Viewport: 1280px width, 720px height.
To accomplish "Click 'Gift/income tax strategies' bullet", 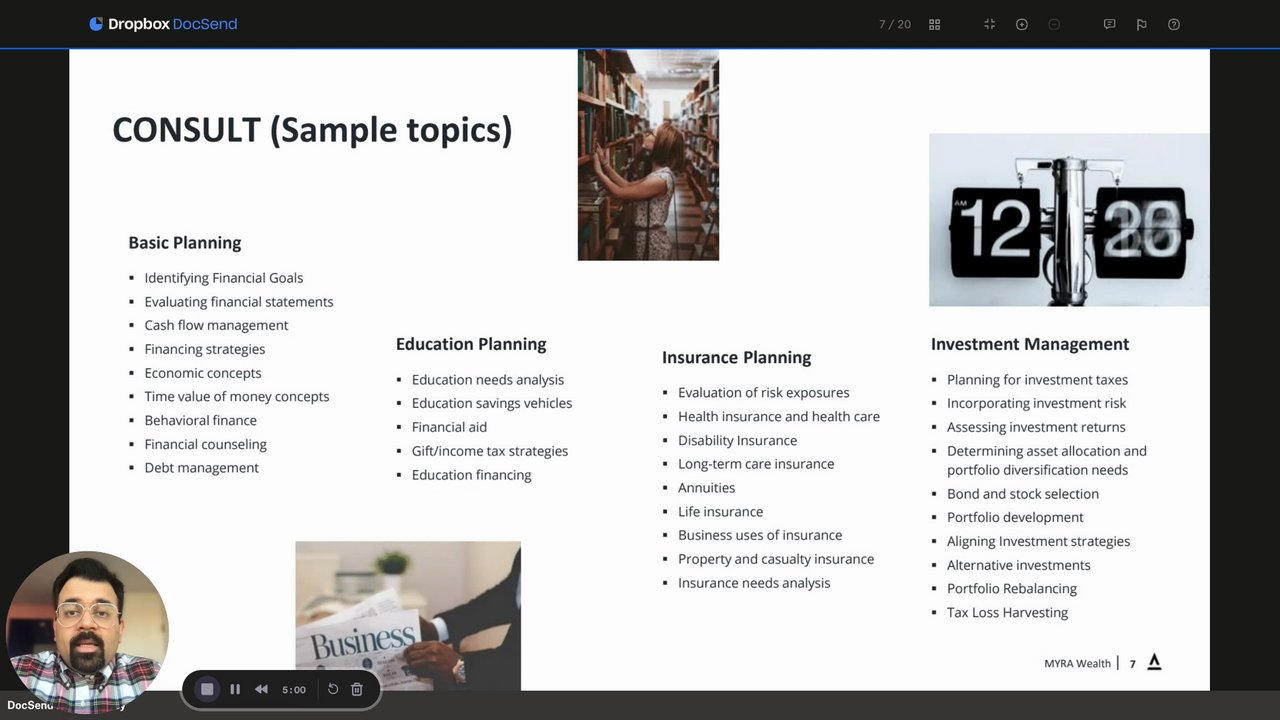I will pyautogui.click(x=490, y=451).
